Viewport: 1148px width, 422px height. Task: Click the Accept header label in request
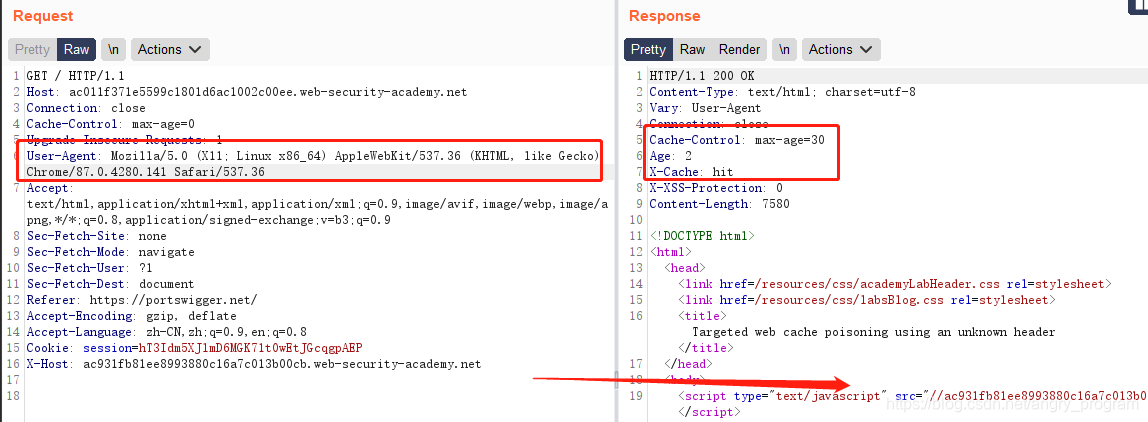[x=48, y=188]
